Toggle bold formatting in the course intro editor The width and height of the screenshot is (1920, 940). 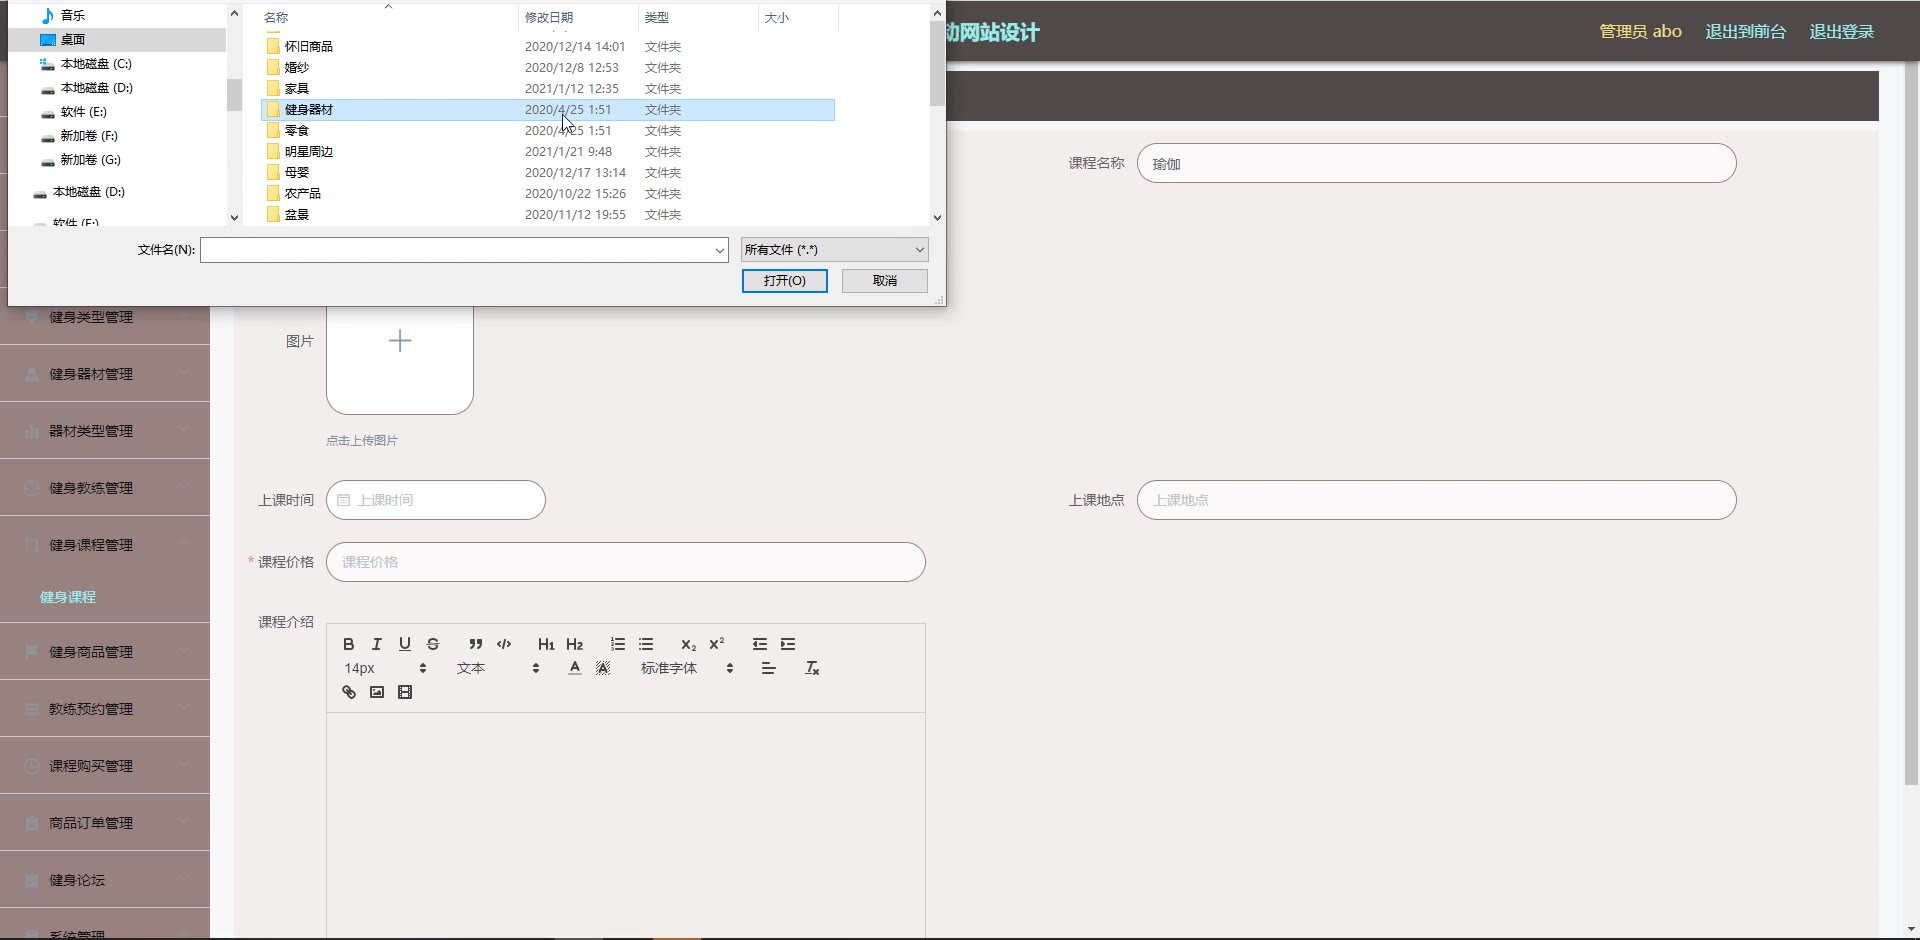pyautogui.click(x=348, y=644)
